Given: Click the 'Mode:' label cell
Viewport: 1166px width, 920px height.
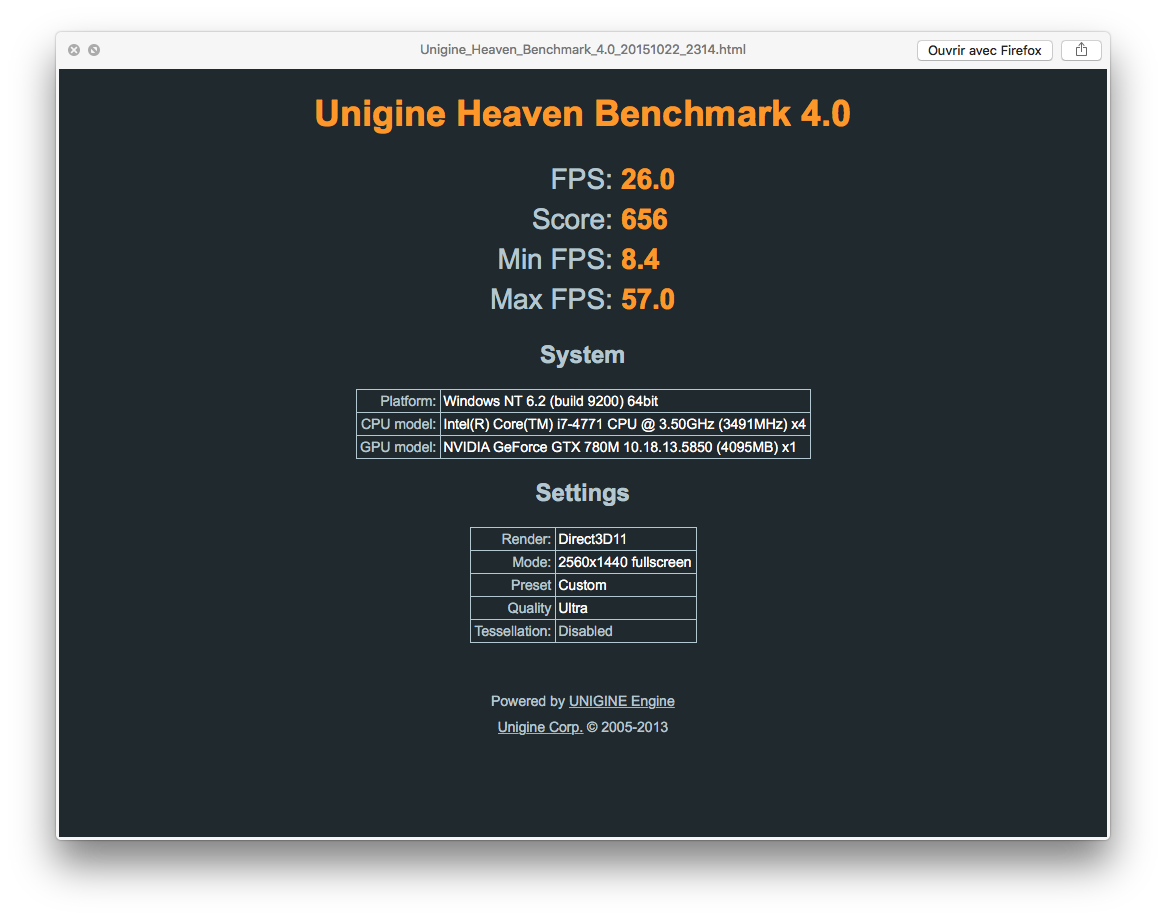Looking at the screenshot, I should click(513, 562).
